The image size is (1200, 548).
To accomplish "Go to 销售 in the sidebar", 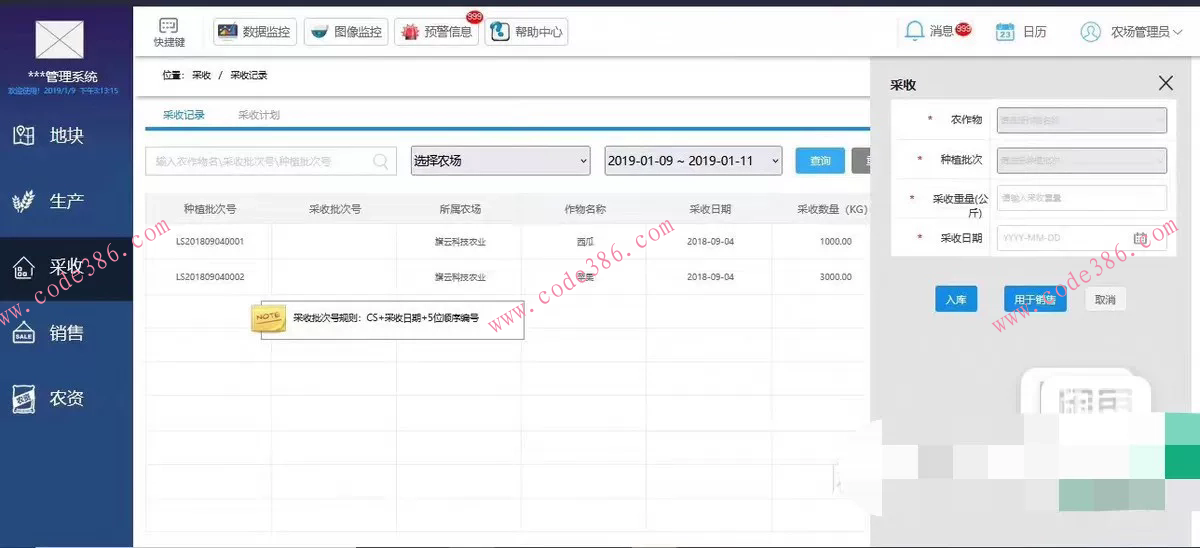I will pyautogui.click(x=66, y=333).
